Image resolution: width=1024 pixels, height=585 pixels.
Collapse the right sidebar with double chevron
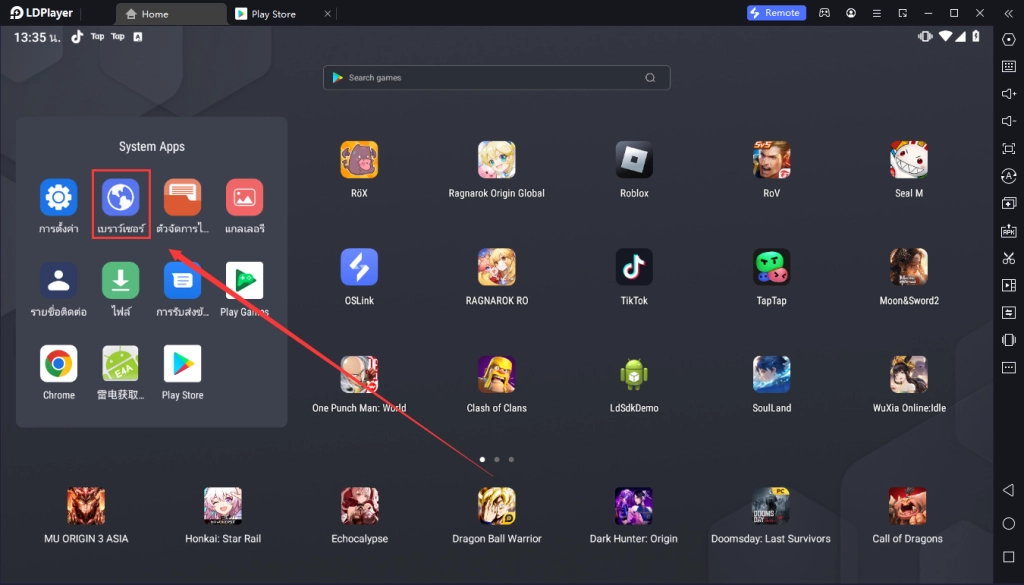point(1008,13)
